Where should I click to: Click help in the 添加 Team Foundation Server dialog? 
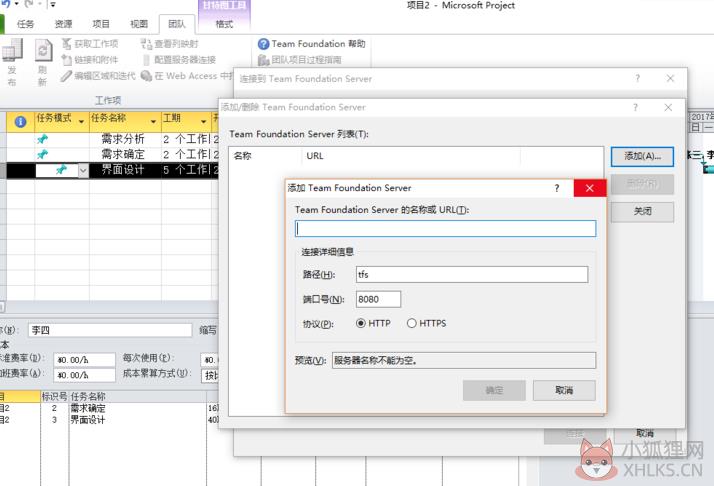(556, 188)
